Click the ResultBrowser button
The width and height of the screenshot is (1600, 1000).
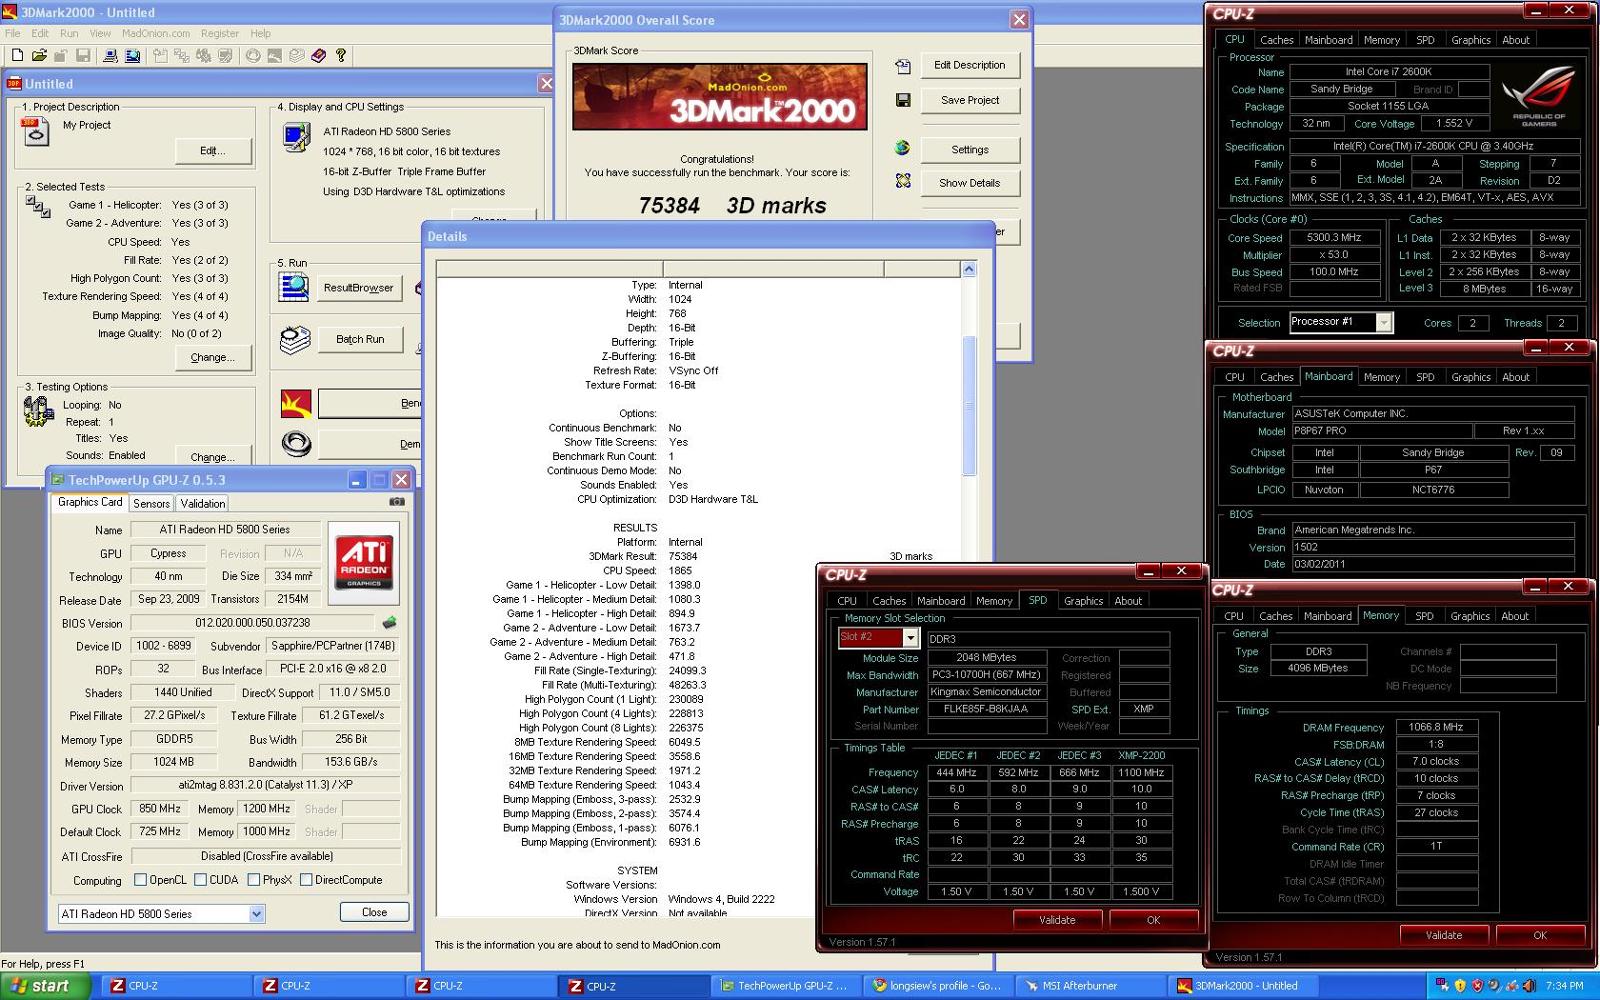coord(358,288)
